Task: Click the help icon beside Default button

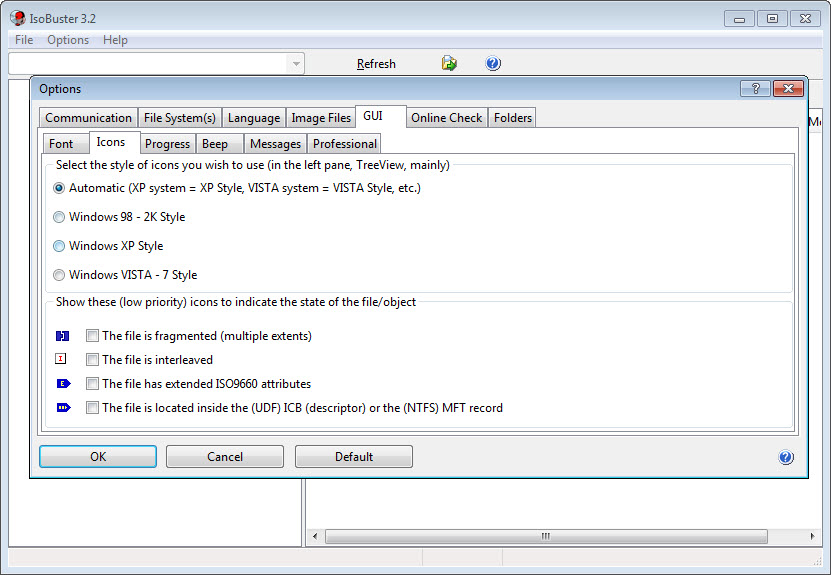Action: (785, 457)
